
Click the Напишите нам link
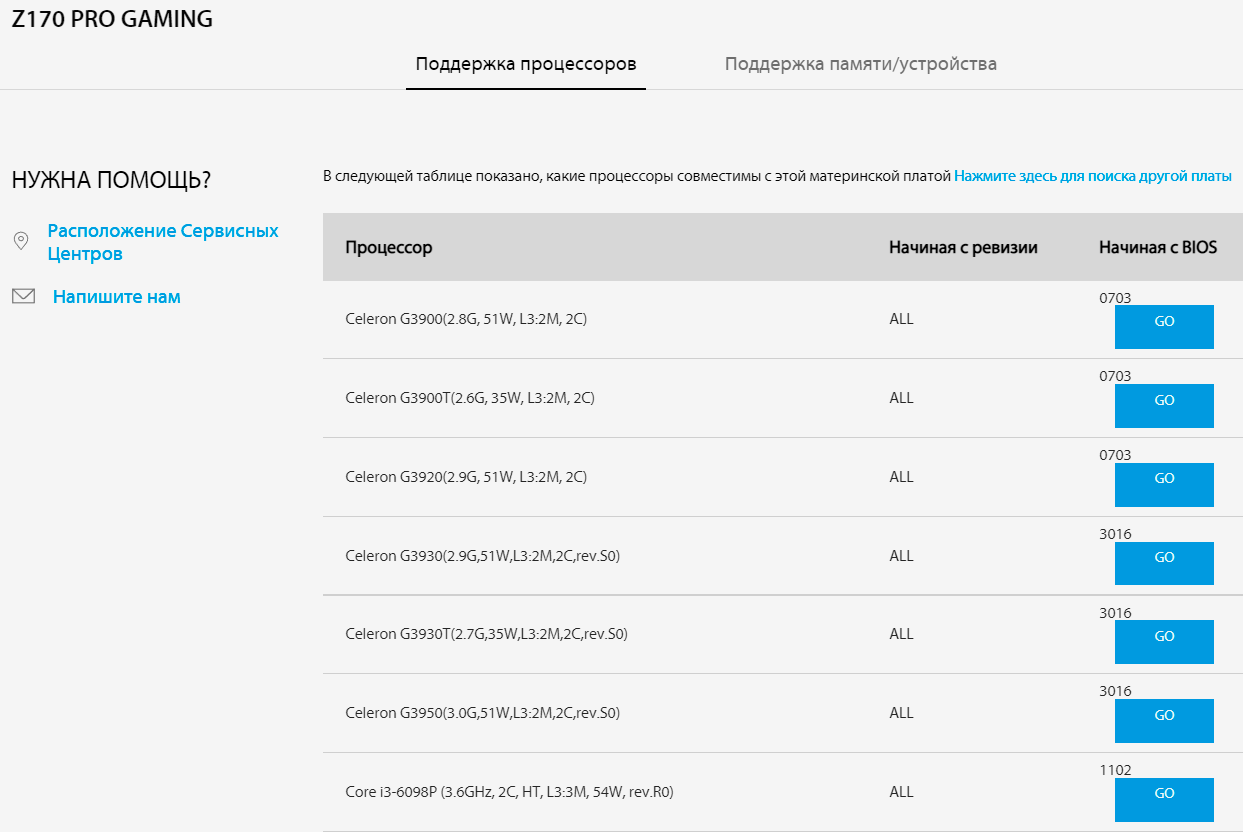(x=117, y=297)
